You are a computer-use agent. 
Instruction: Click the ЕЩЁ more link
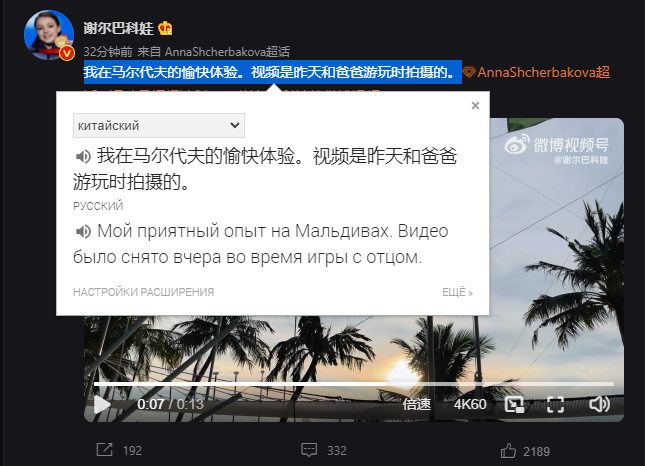click(x=457, y=292)
